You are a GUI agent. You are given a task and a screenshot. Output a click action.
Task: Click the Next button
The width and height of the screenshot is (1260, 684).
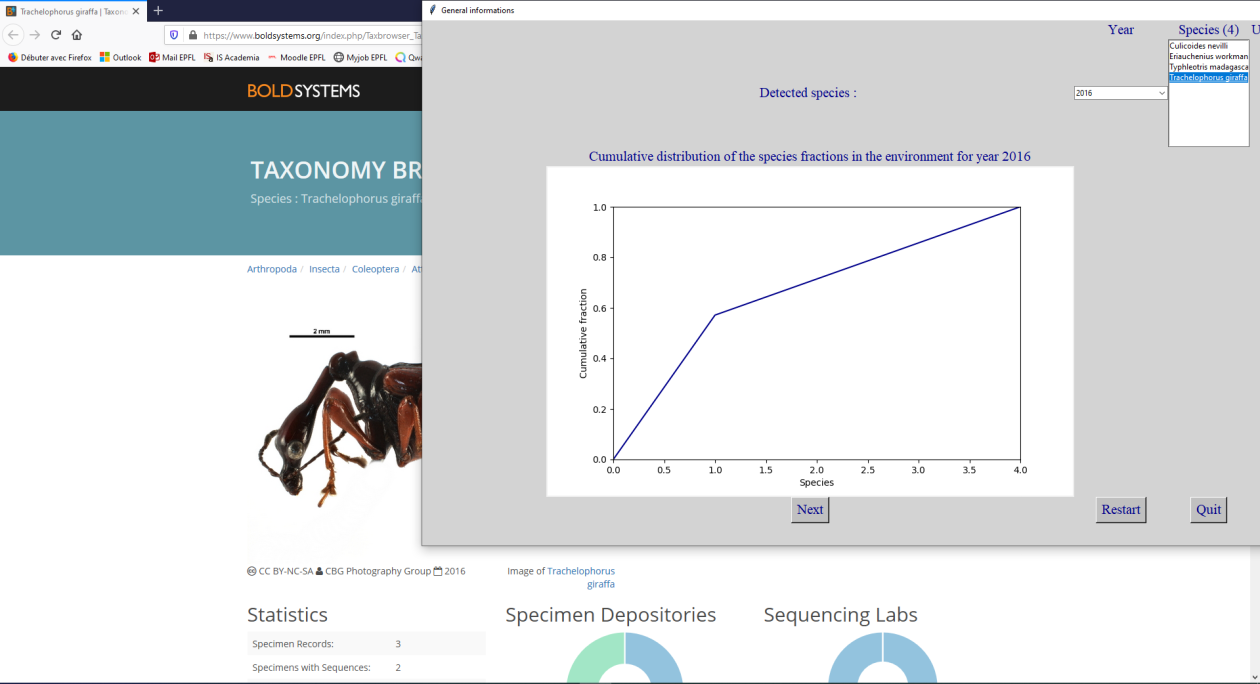(810, 510)
